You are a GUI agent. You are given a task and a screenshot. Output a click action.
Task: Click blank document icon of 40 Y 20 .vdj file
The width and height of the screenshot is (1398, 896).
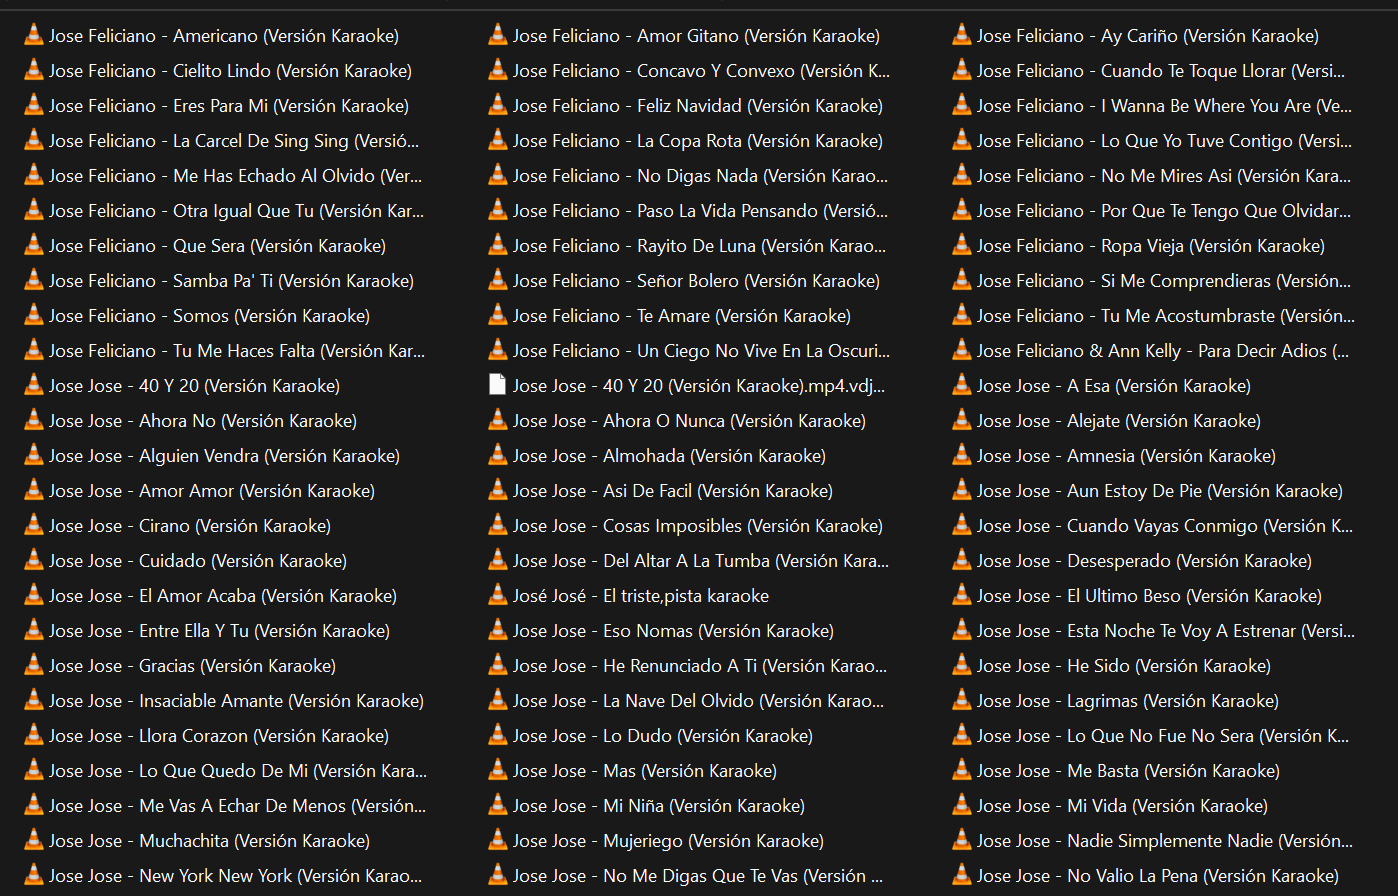[498, 386]
